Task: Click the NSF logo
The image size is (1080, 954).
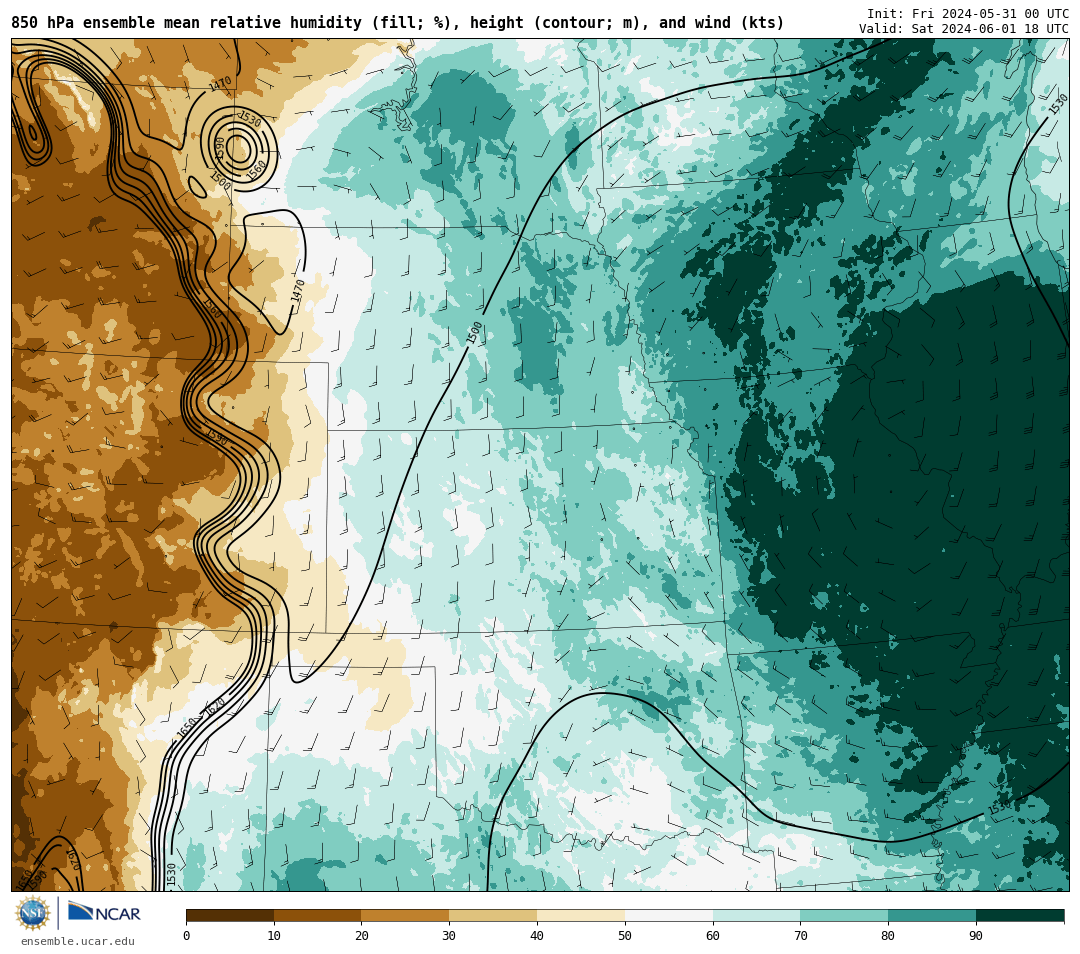Action: pyautogui.click(x=32, y=914)
